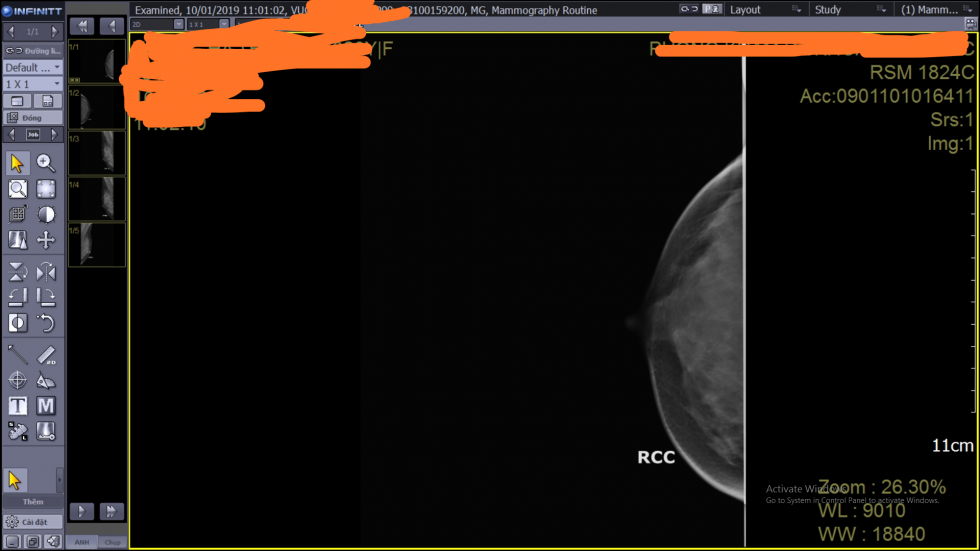Expand the 1 X 1 layout dropdown
The width and height of the screenshot is (980, 551).
33,84
